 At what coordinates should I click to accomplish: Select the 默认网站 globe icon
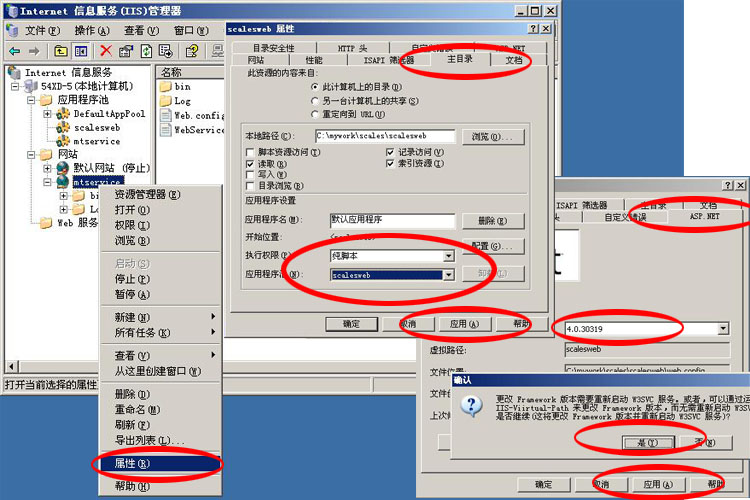63,168
